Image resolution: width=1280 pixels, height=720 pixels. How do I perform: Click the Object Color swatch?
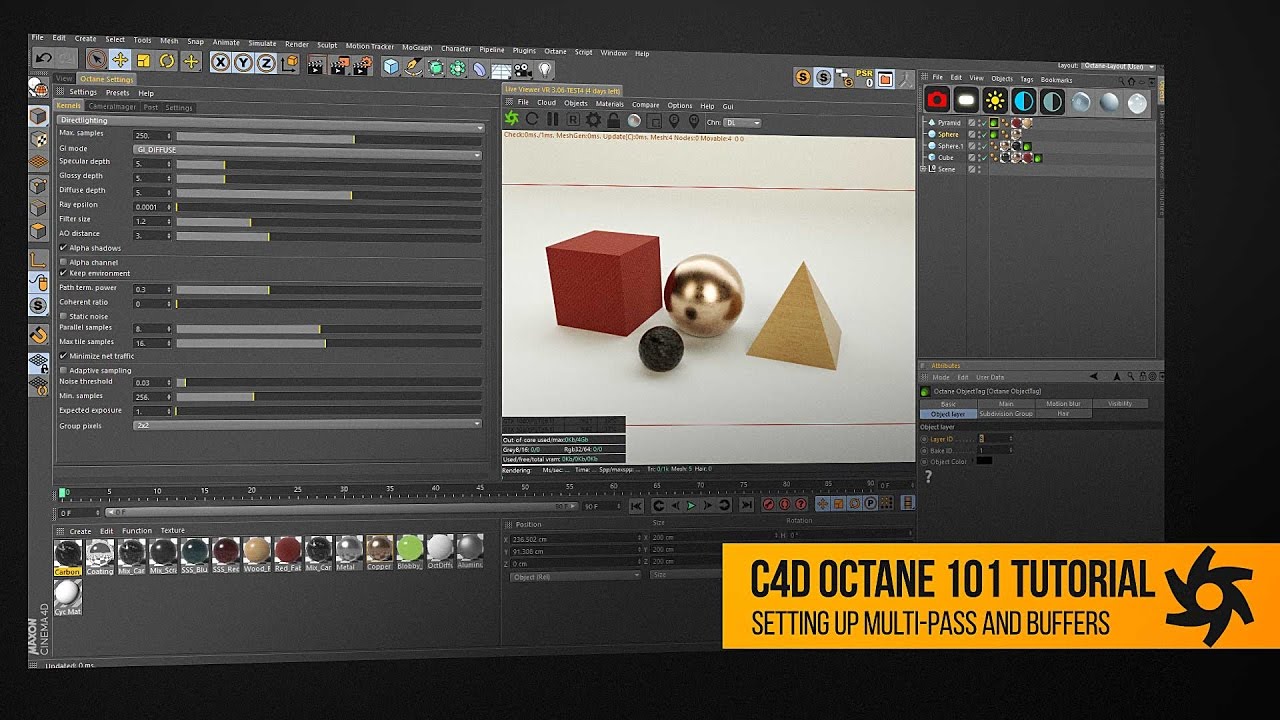[x=984, y=461]
